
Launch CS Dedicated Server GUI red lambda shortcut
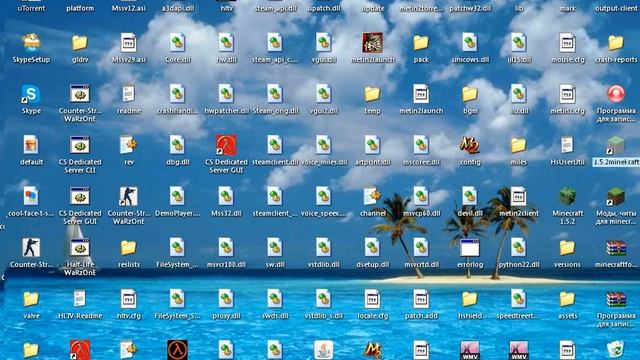tap(226, 145)
